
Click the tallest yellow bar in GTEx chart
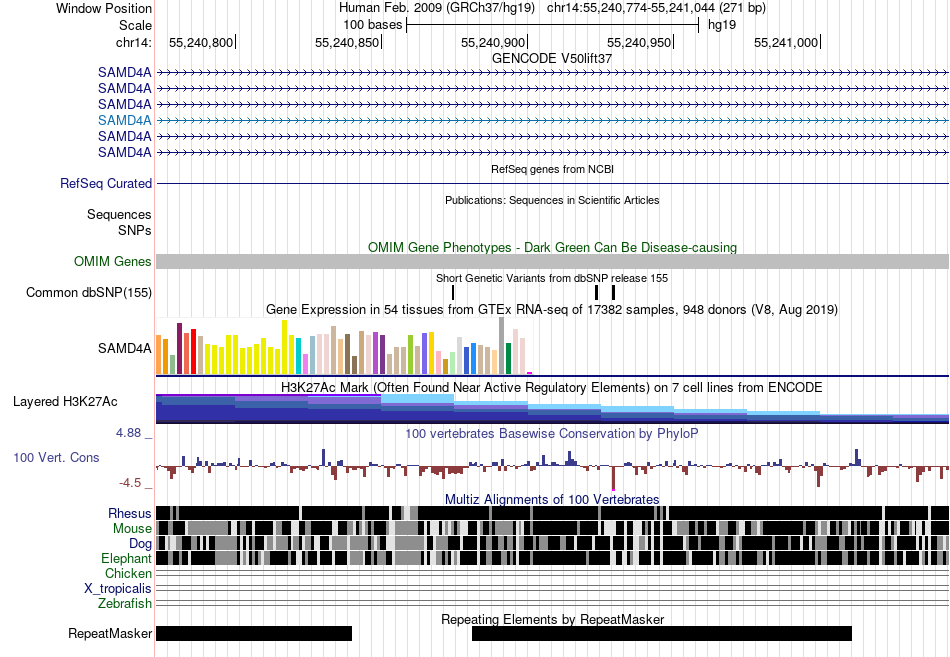point(284,347)
